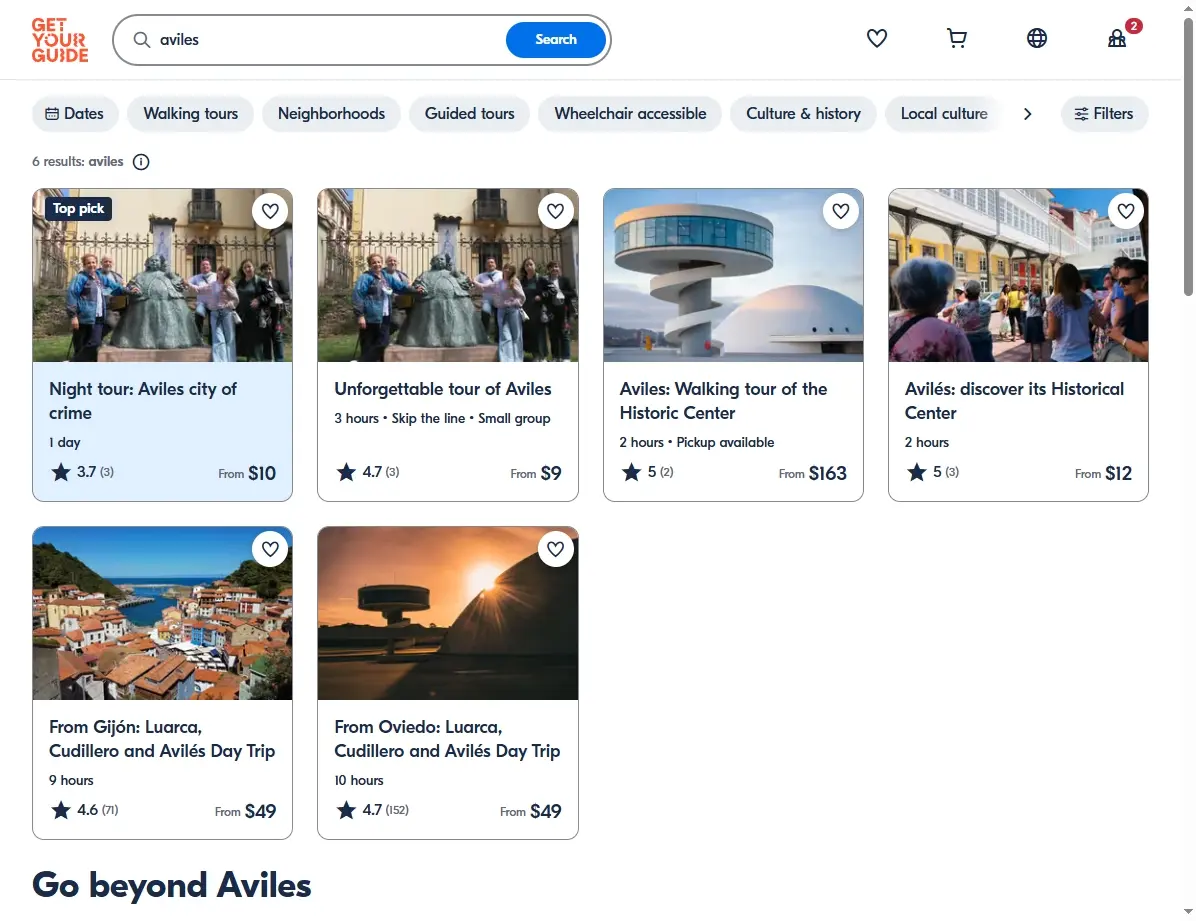The width and height of the screenshot is (1196, 921).
Task: Open the wishlist heart in header
Action: tap(876, 38)
